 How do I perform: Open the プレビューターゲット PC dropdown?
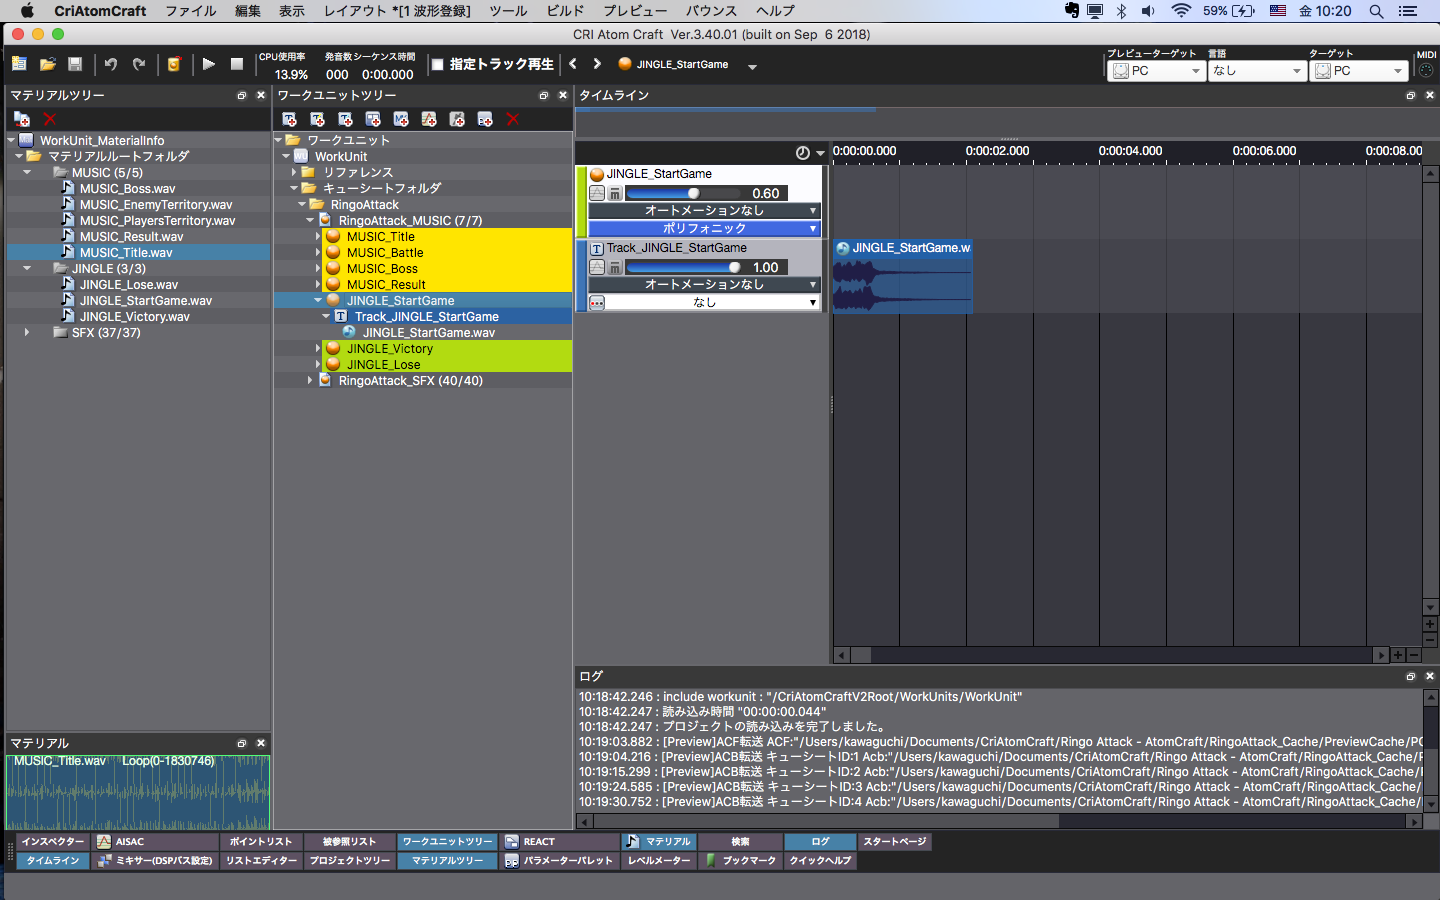click(x=1157, y=71)
